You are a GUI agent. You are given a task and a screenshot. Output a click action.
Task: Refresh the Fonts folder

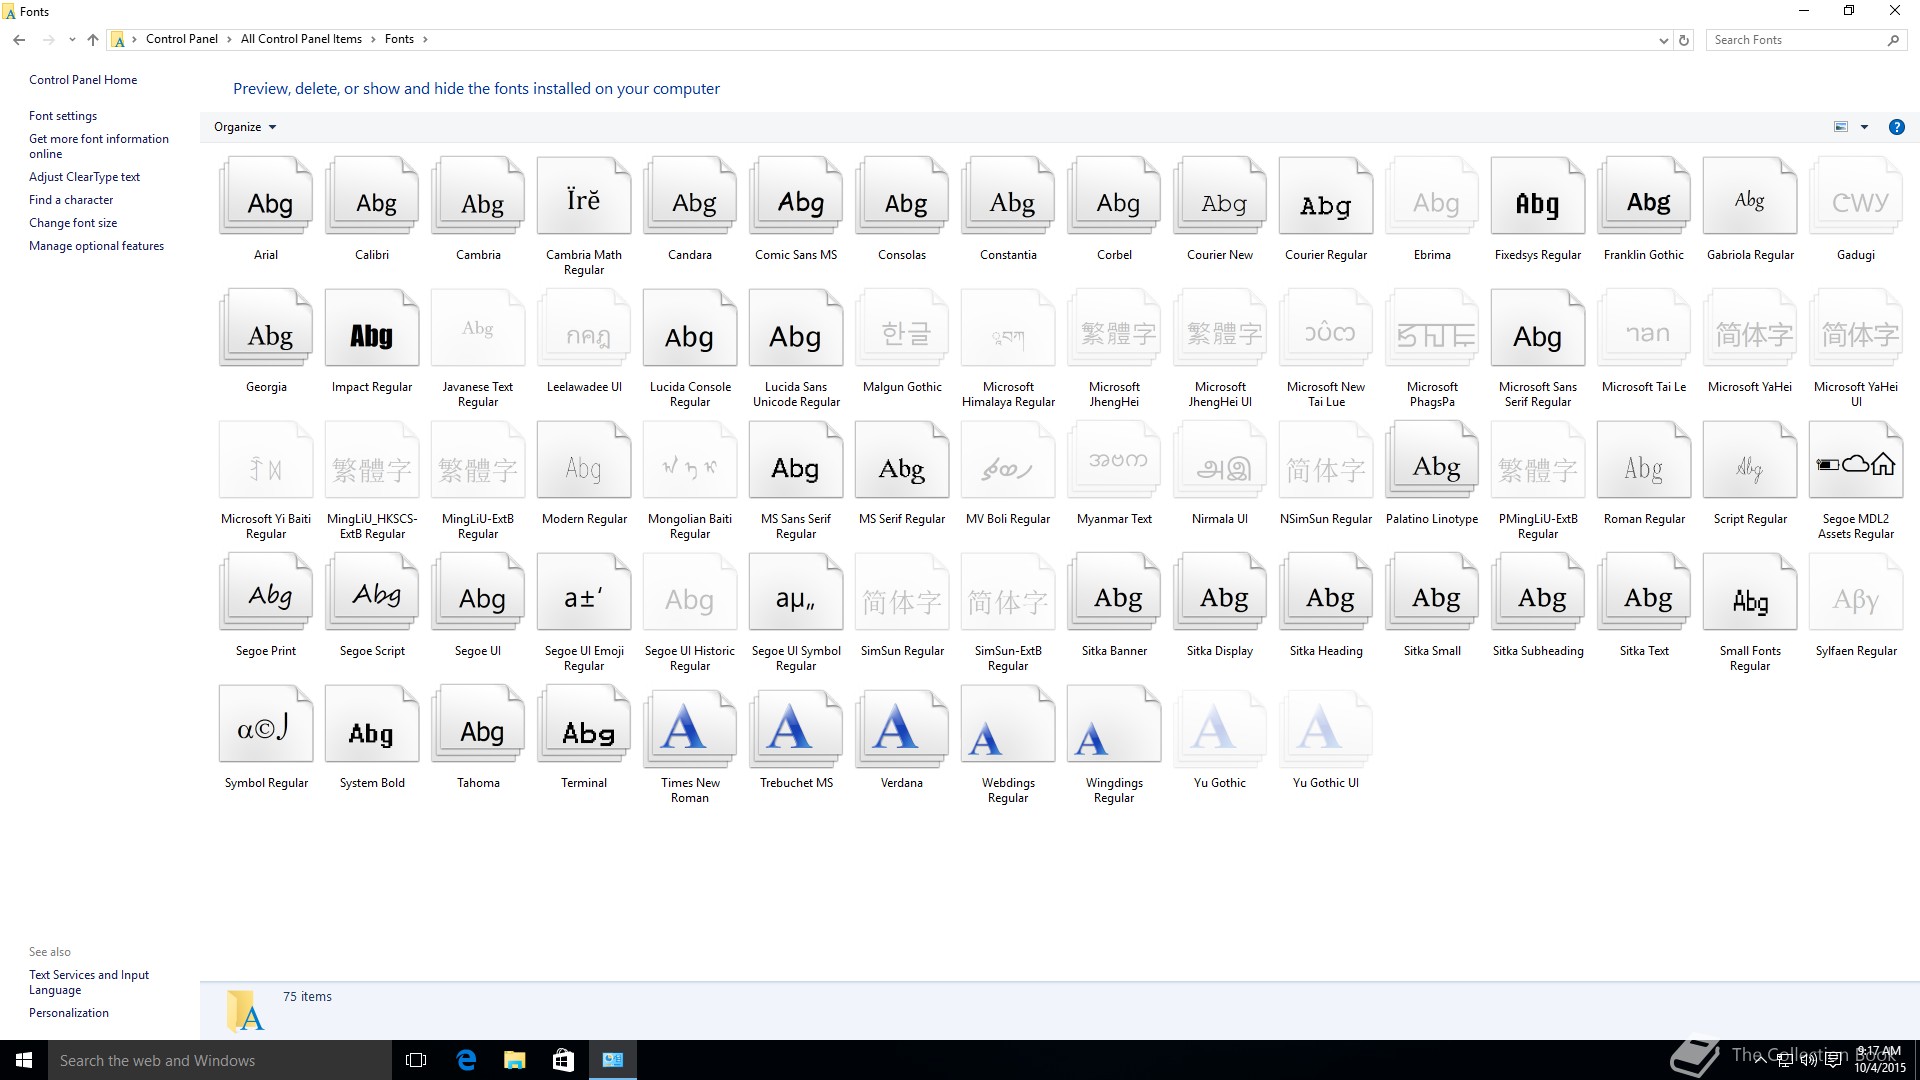click(x=1684, y=40)
